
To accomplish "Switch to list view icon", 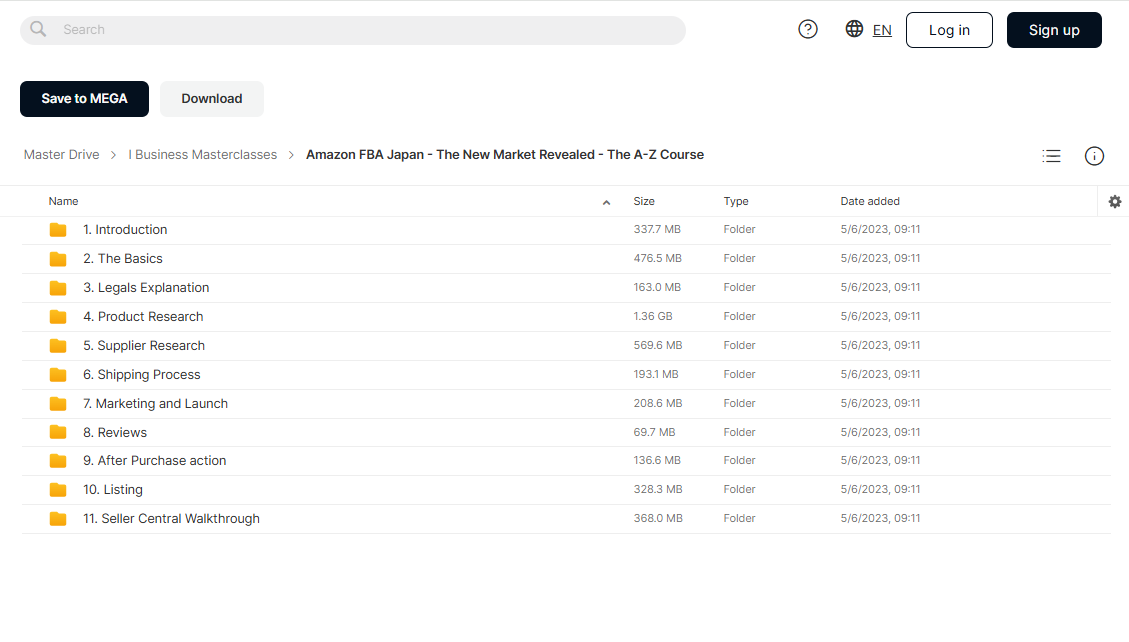I will 1051,155.
